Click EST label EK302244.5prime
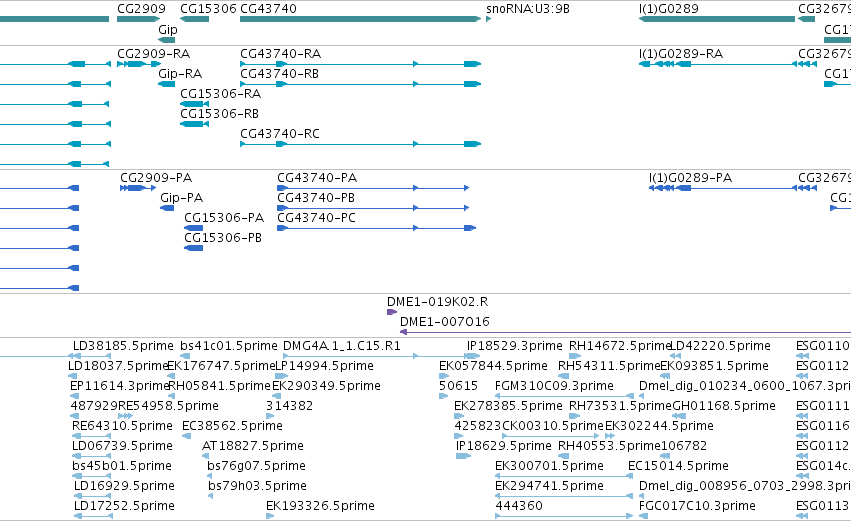 [659, 427]
